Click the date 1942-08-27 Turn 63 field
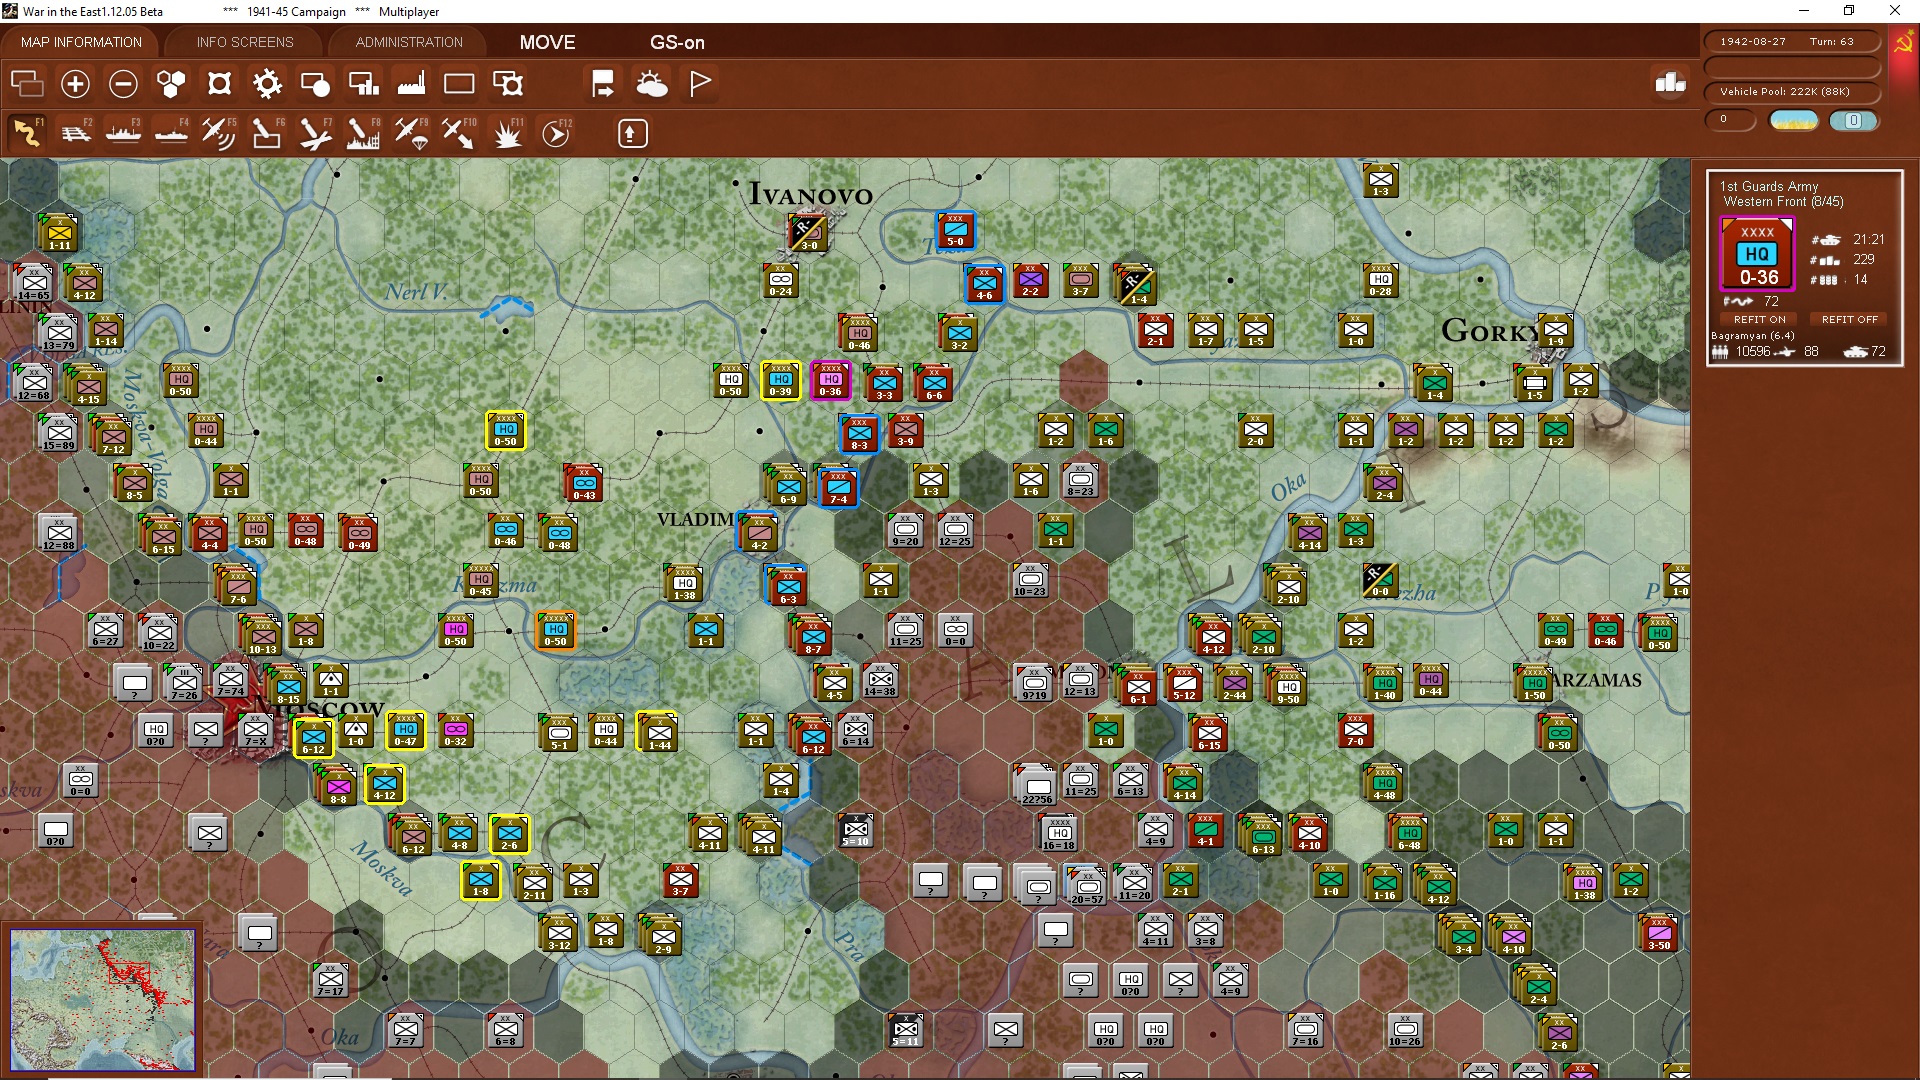Viewport: 1920px width, 1080px height. pyautogui.click(x=1792, y=42)
